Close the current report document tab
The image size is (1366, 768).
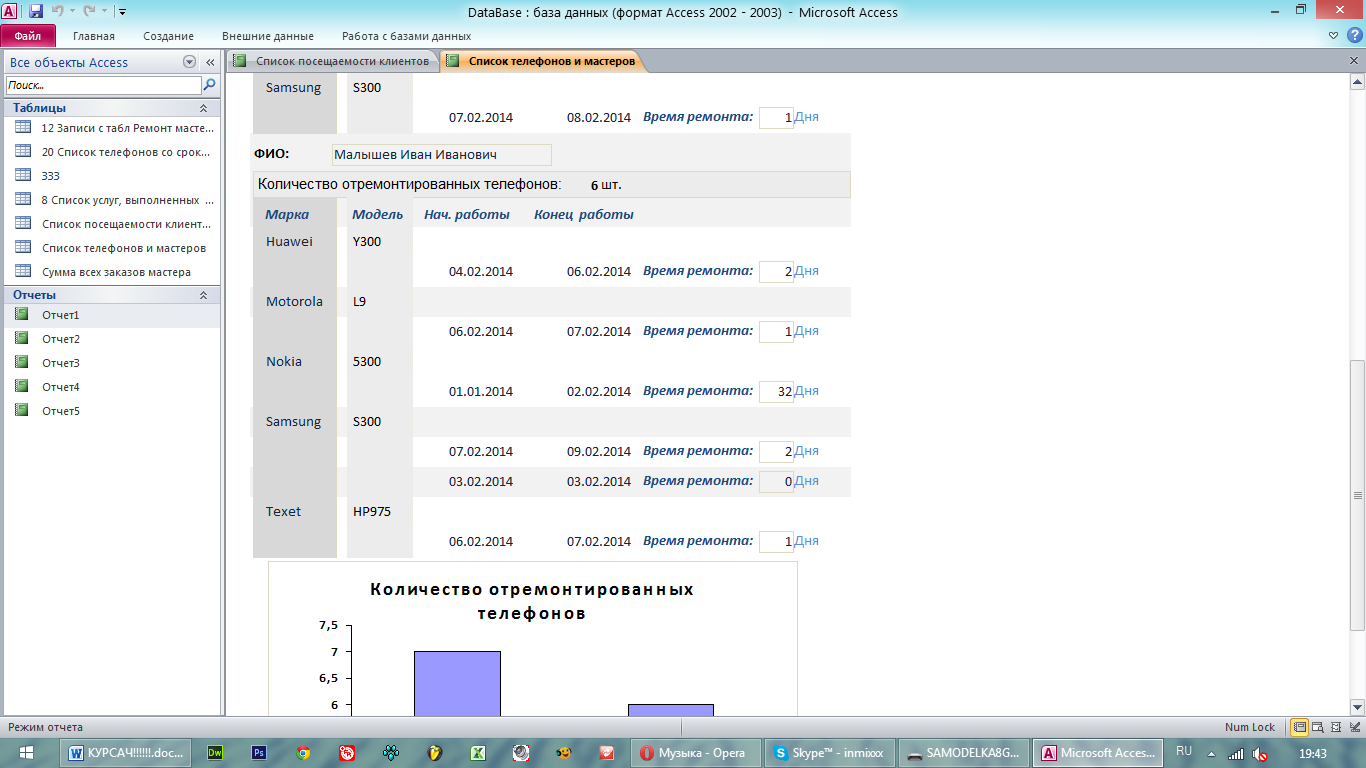(1354, 61)
